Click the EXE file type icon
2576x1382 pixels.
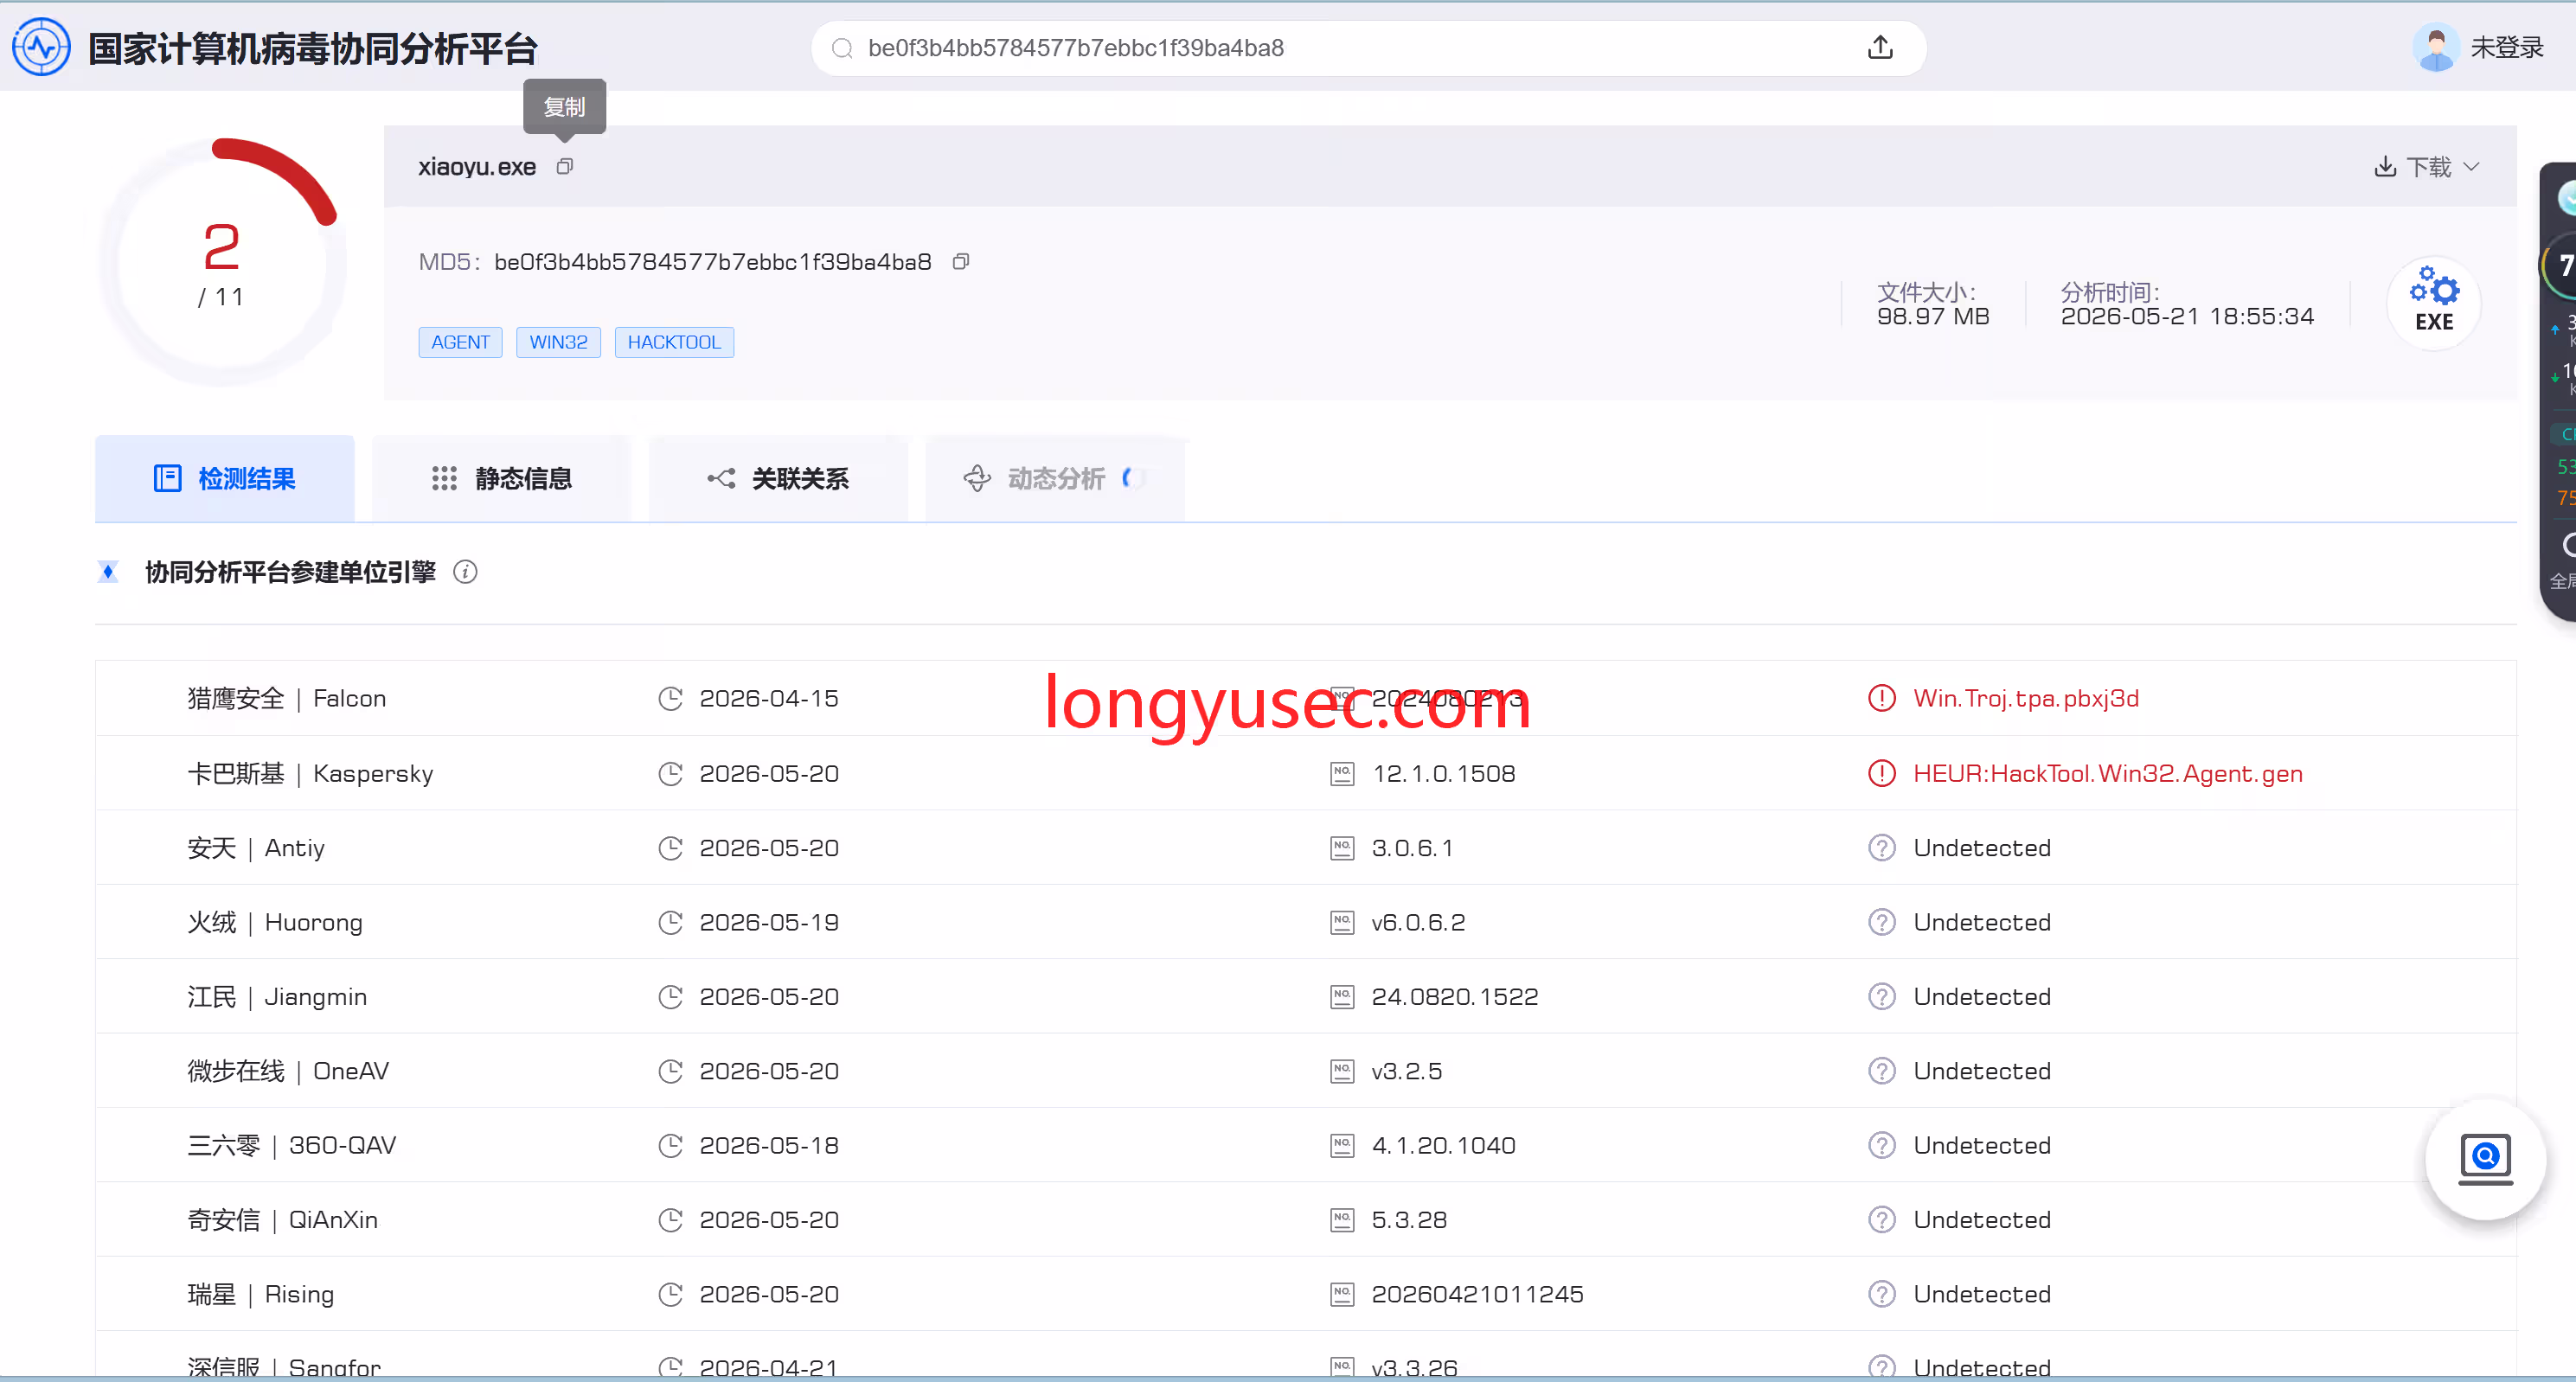(2433, 302)
